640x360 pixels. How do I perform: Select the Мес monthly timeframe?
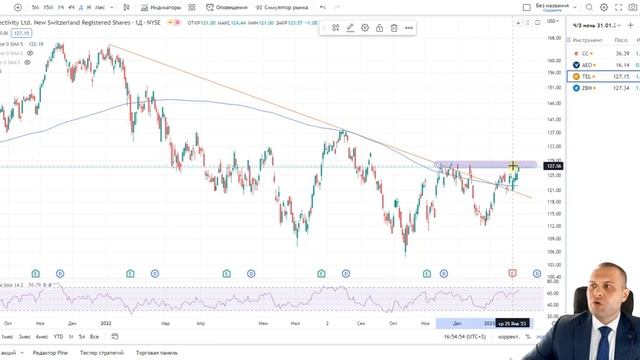tap(100, 7)
